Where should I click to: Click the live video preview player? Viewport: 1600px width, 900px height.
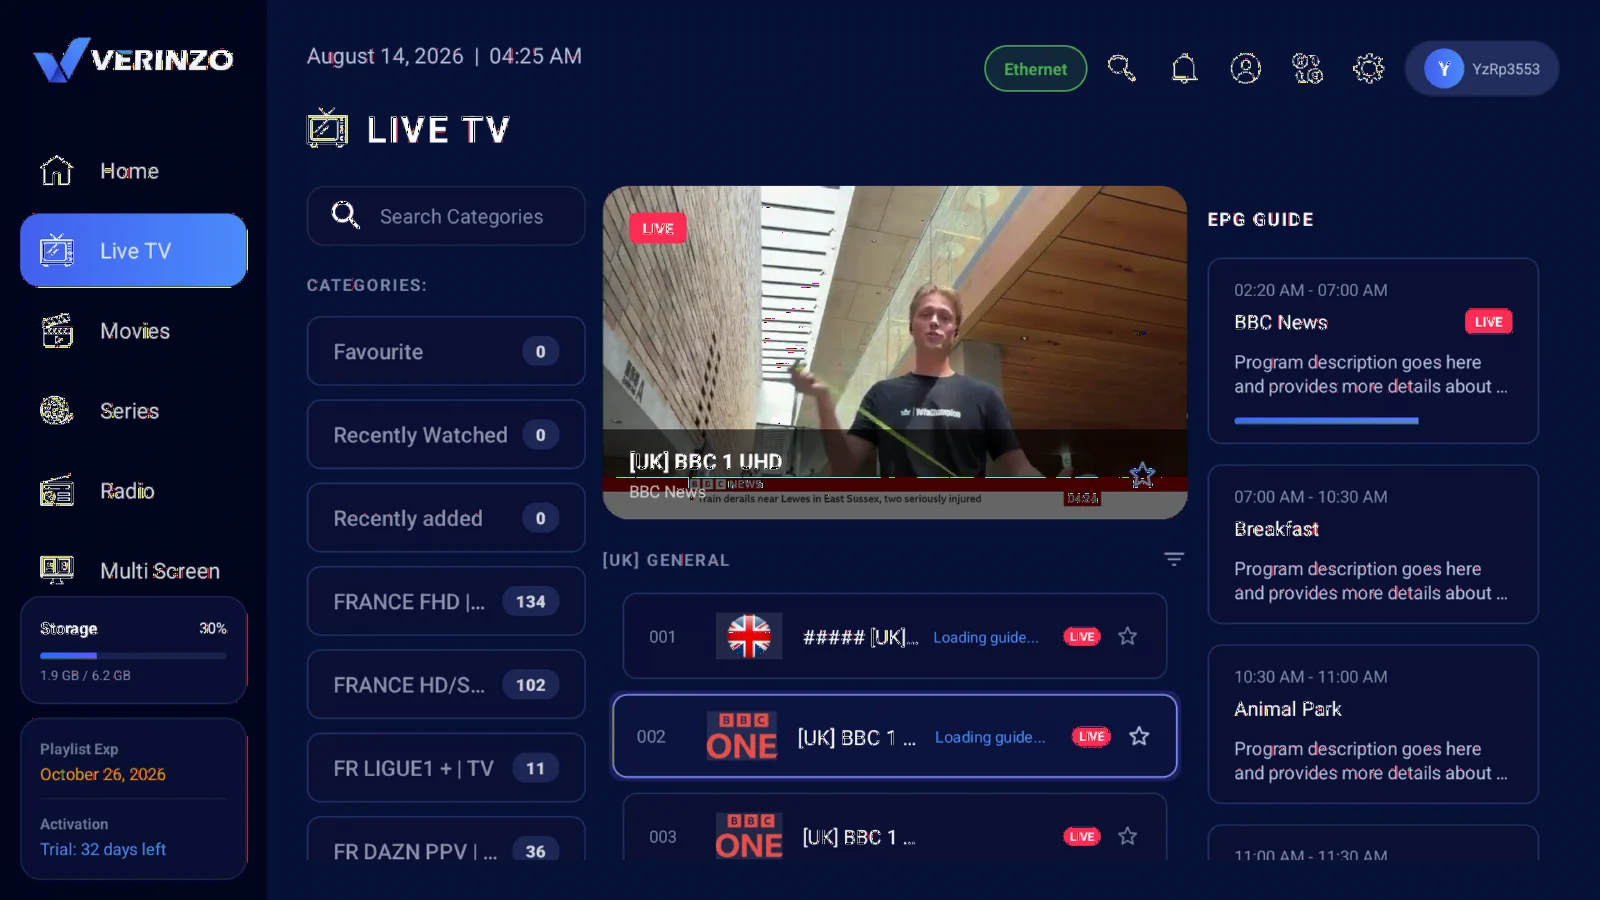(x=895, y=352)
